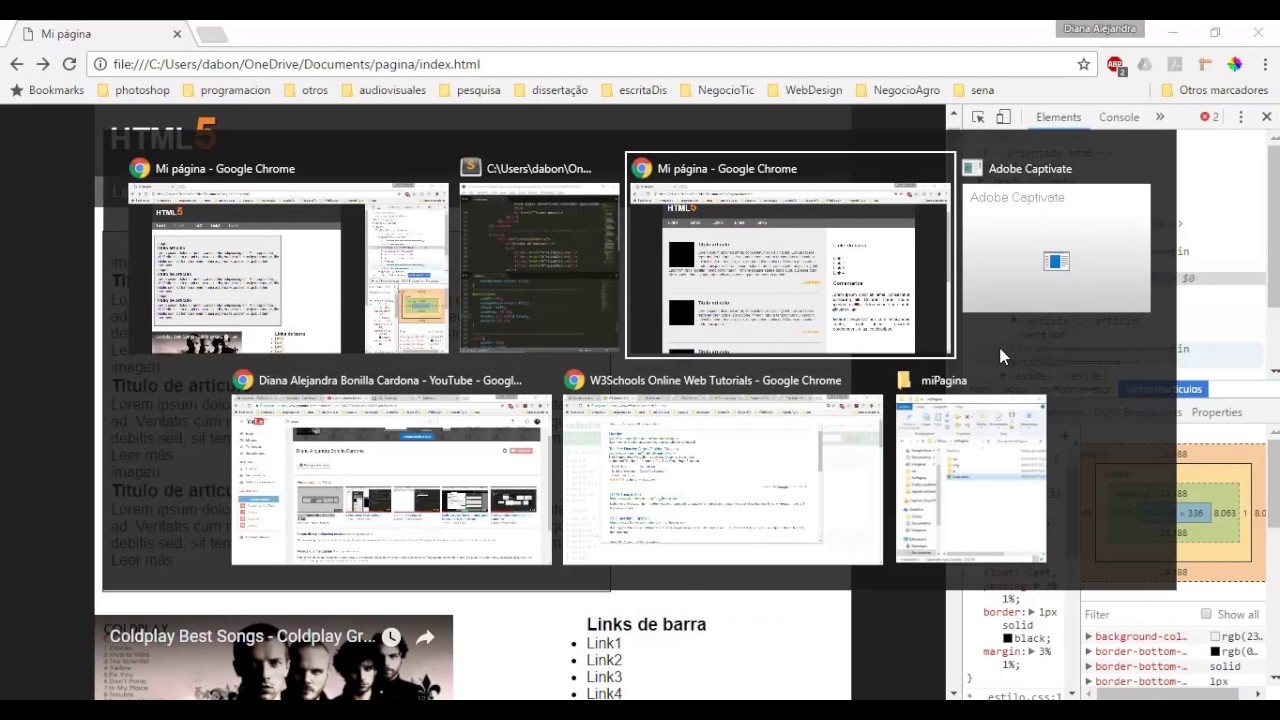Image resolution: width=1280 pixels, height=720 pixels.
Task: Open the Otros marcadores folder
Action: pyautogui.click(x=1214, y=90)
